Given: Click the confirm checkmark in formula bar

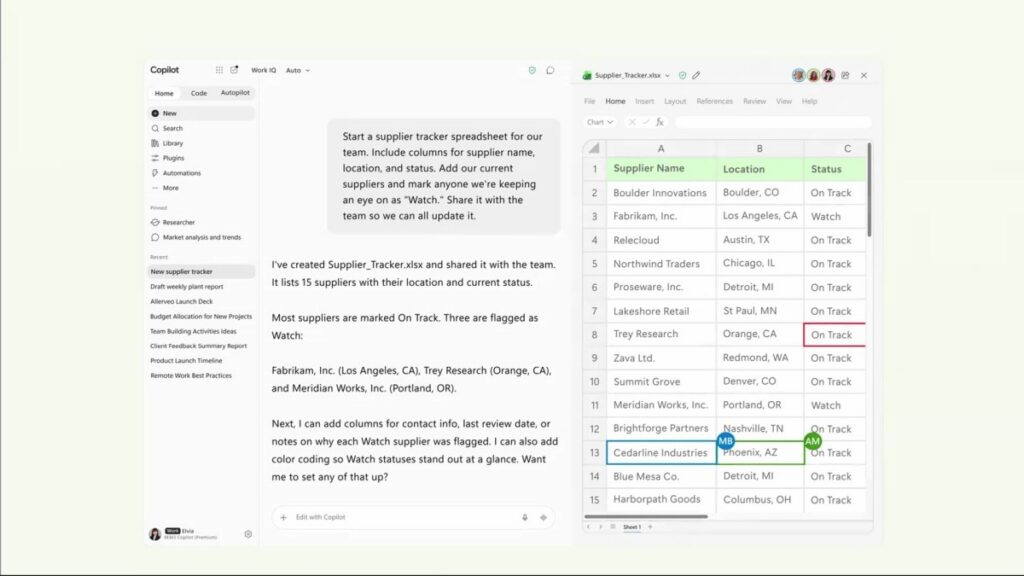Looking at the screenshot, I should (x=646, y=122).
